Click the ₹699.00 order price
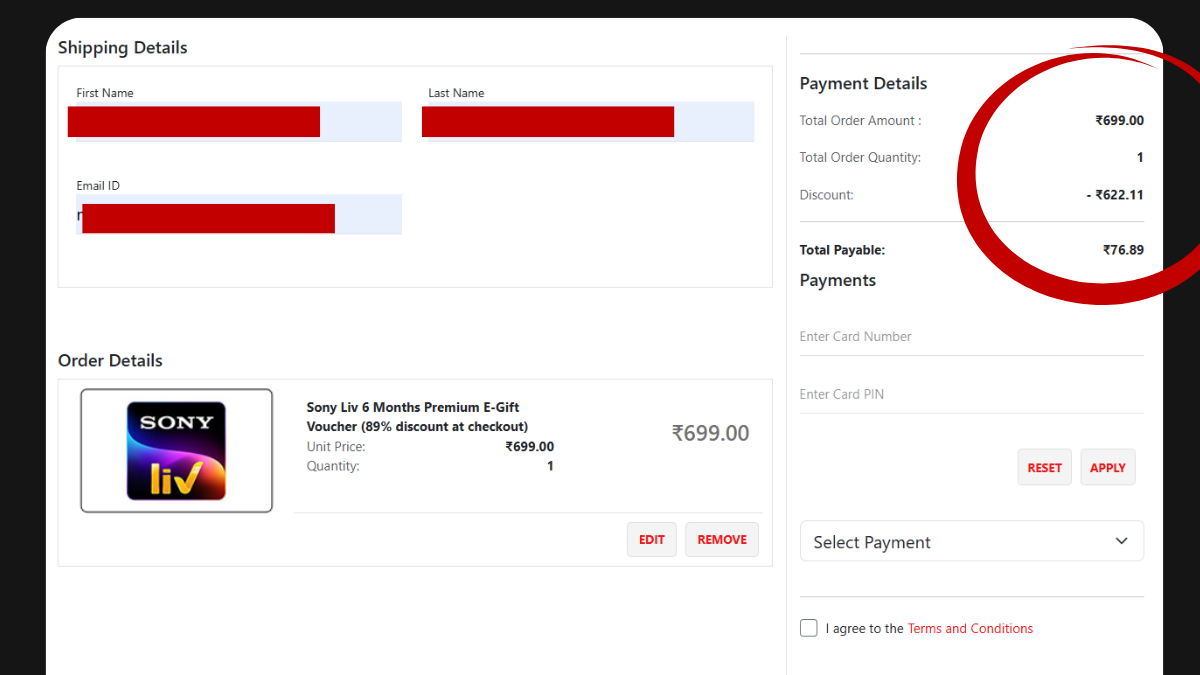The image size is (1200, 675). tap(711, 433)
